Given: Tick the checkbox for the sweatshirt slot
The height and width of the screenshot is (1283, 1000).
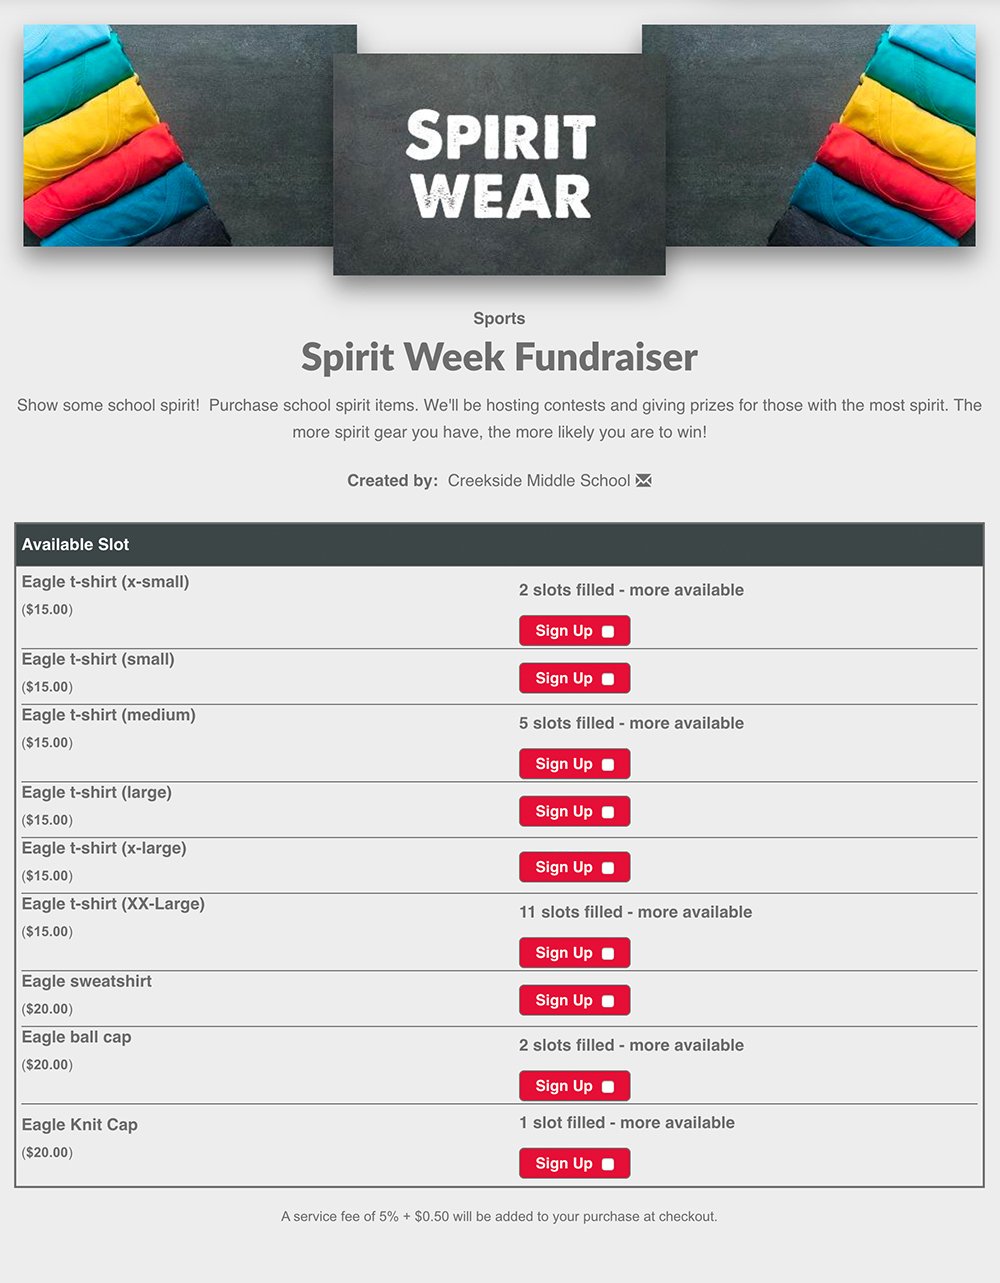Looking at the screenshot, I should (x=608, y=1001).
